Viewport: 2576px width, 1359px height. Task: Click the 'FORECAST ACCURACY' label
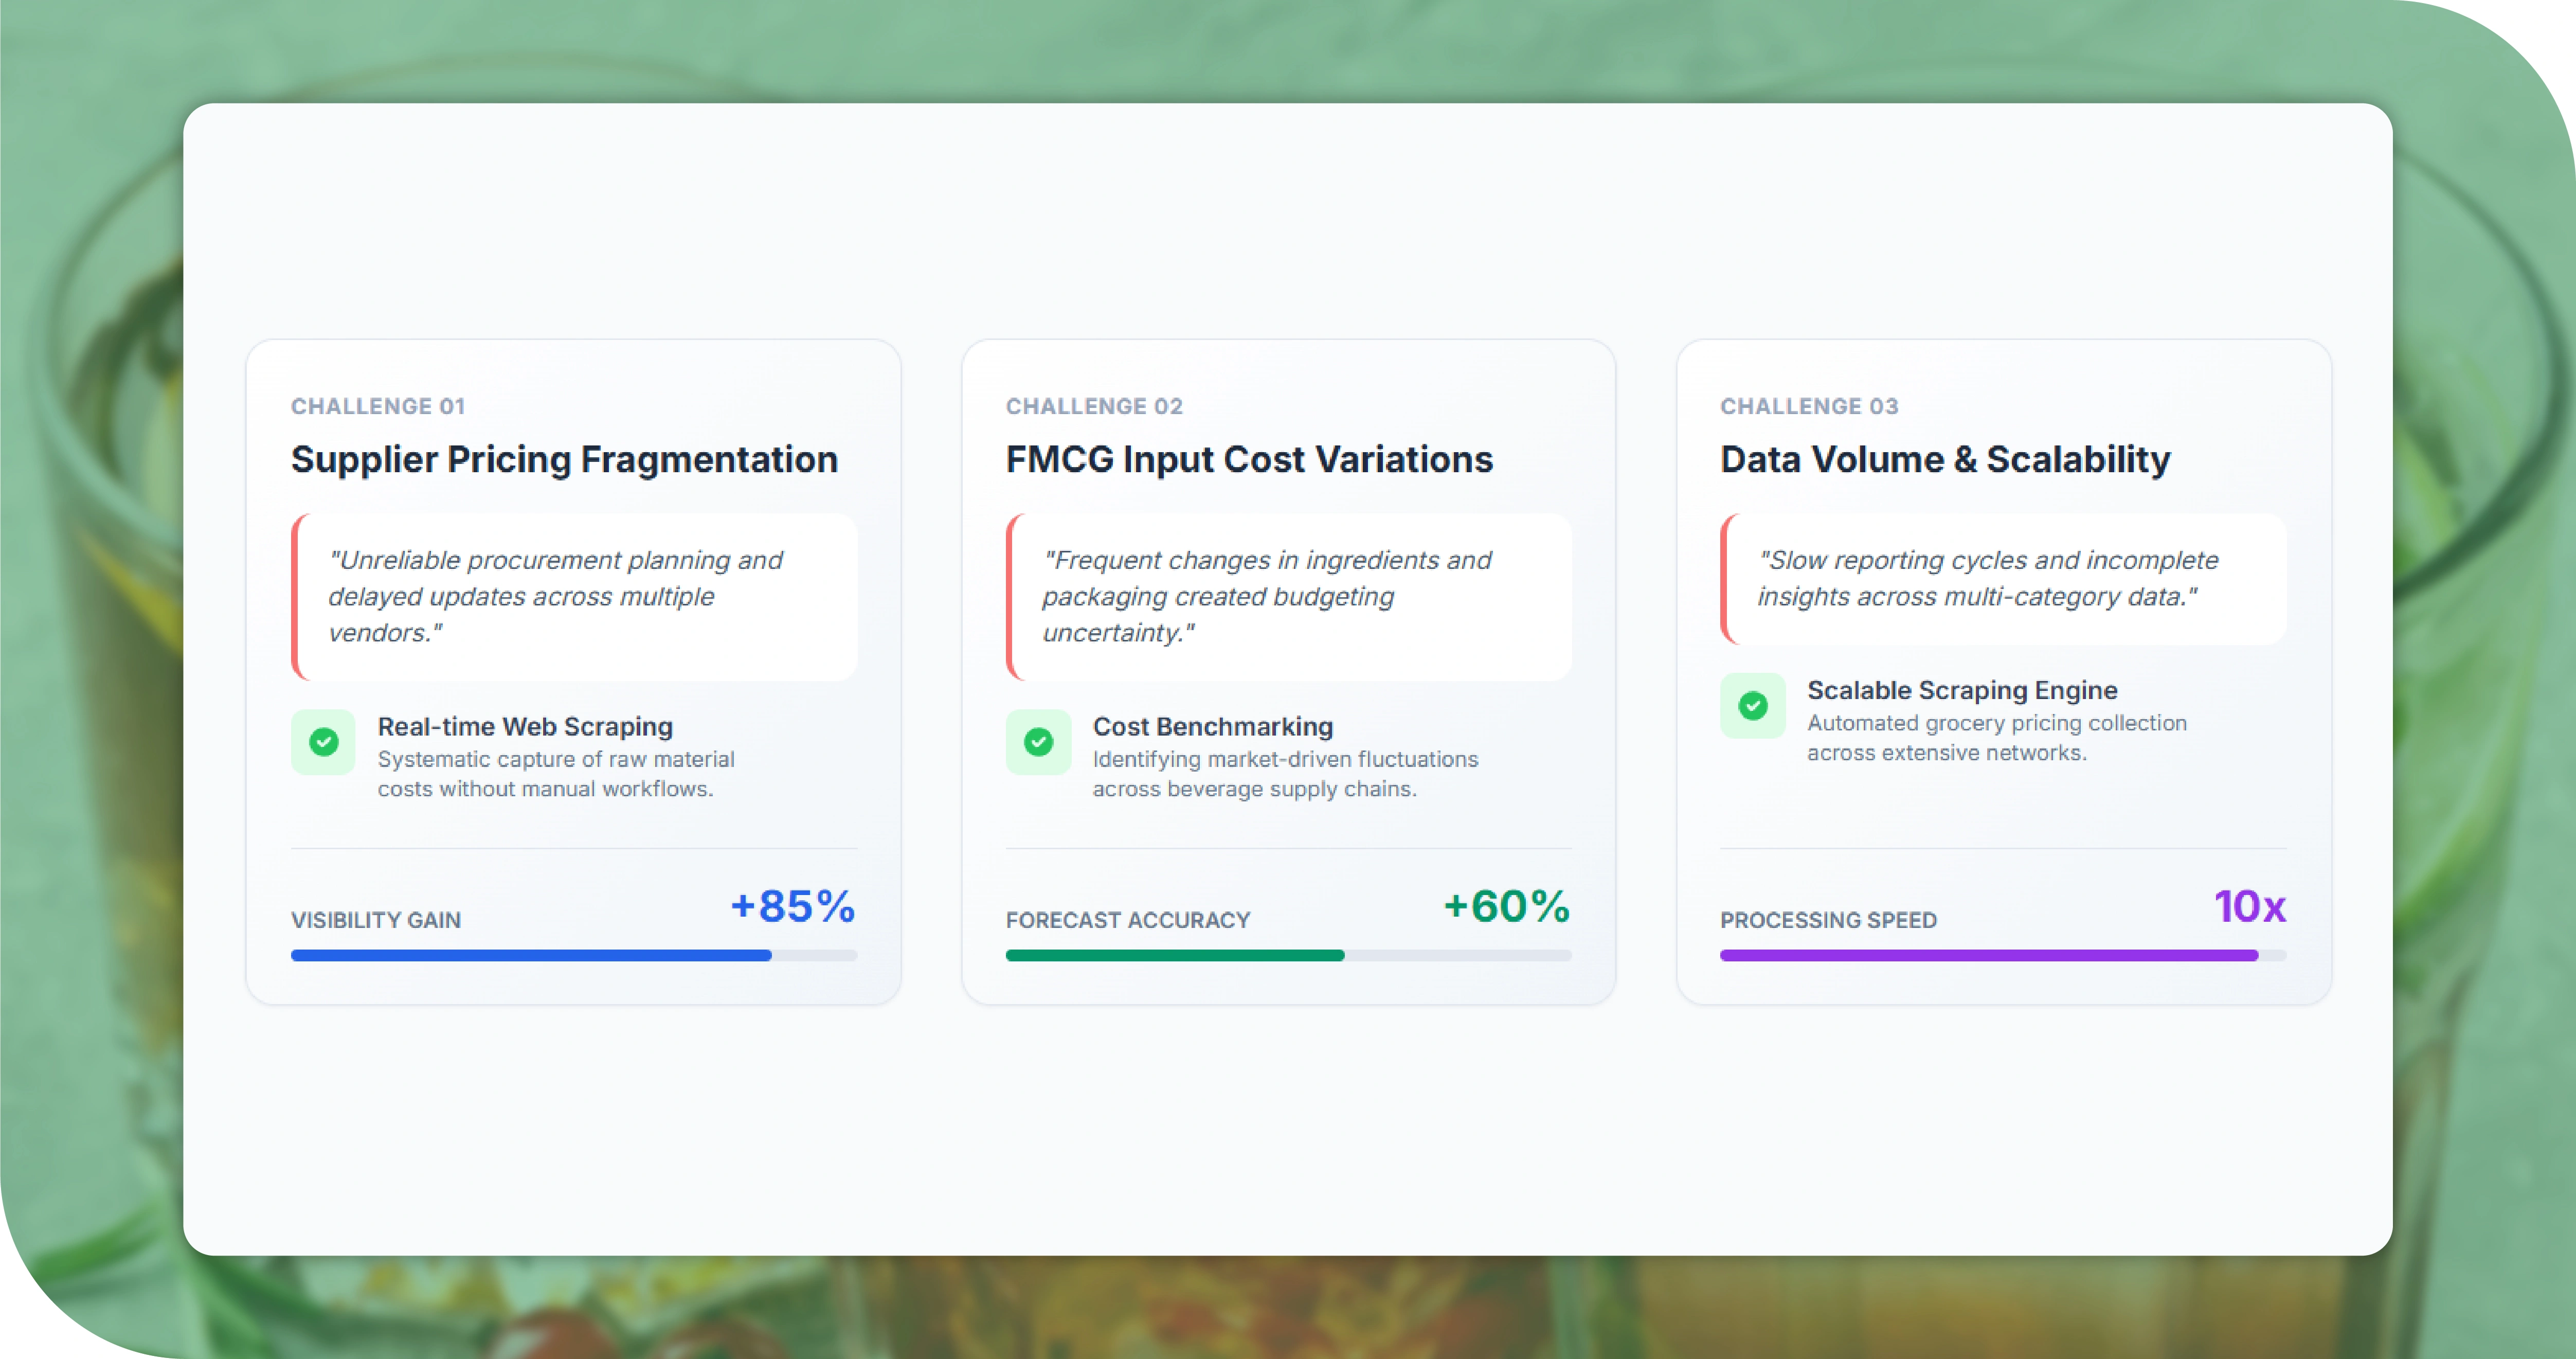[x=1128, y=920]
